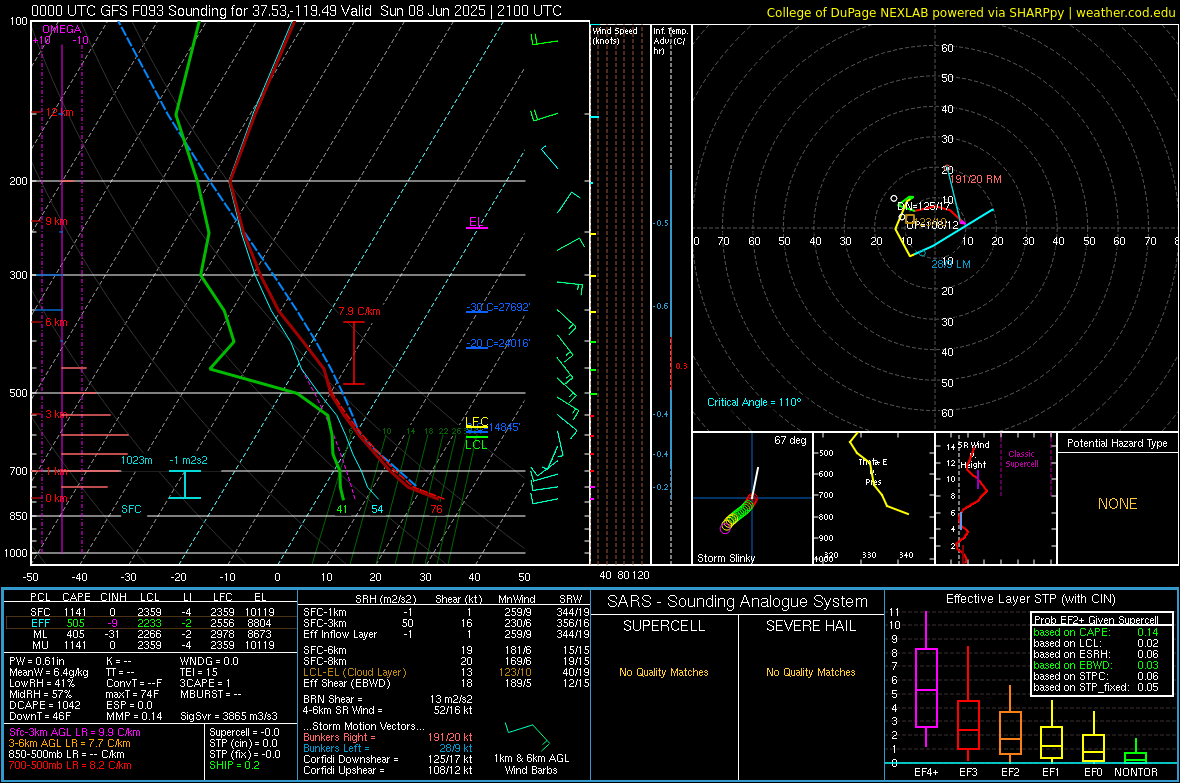Click the -1 m2s2 helicity label

(x=188, y=460)
